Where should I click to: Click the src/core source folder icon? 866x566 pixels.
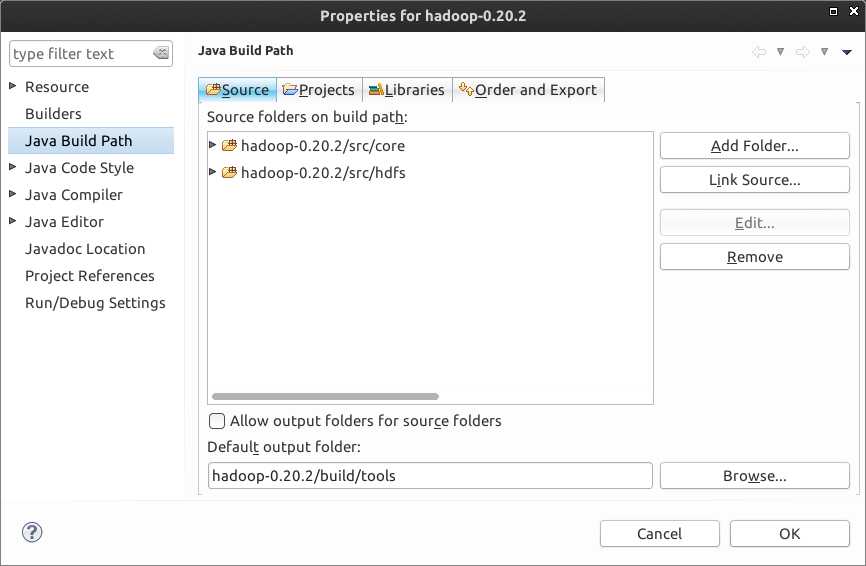tap(229, 146)
